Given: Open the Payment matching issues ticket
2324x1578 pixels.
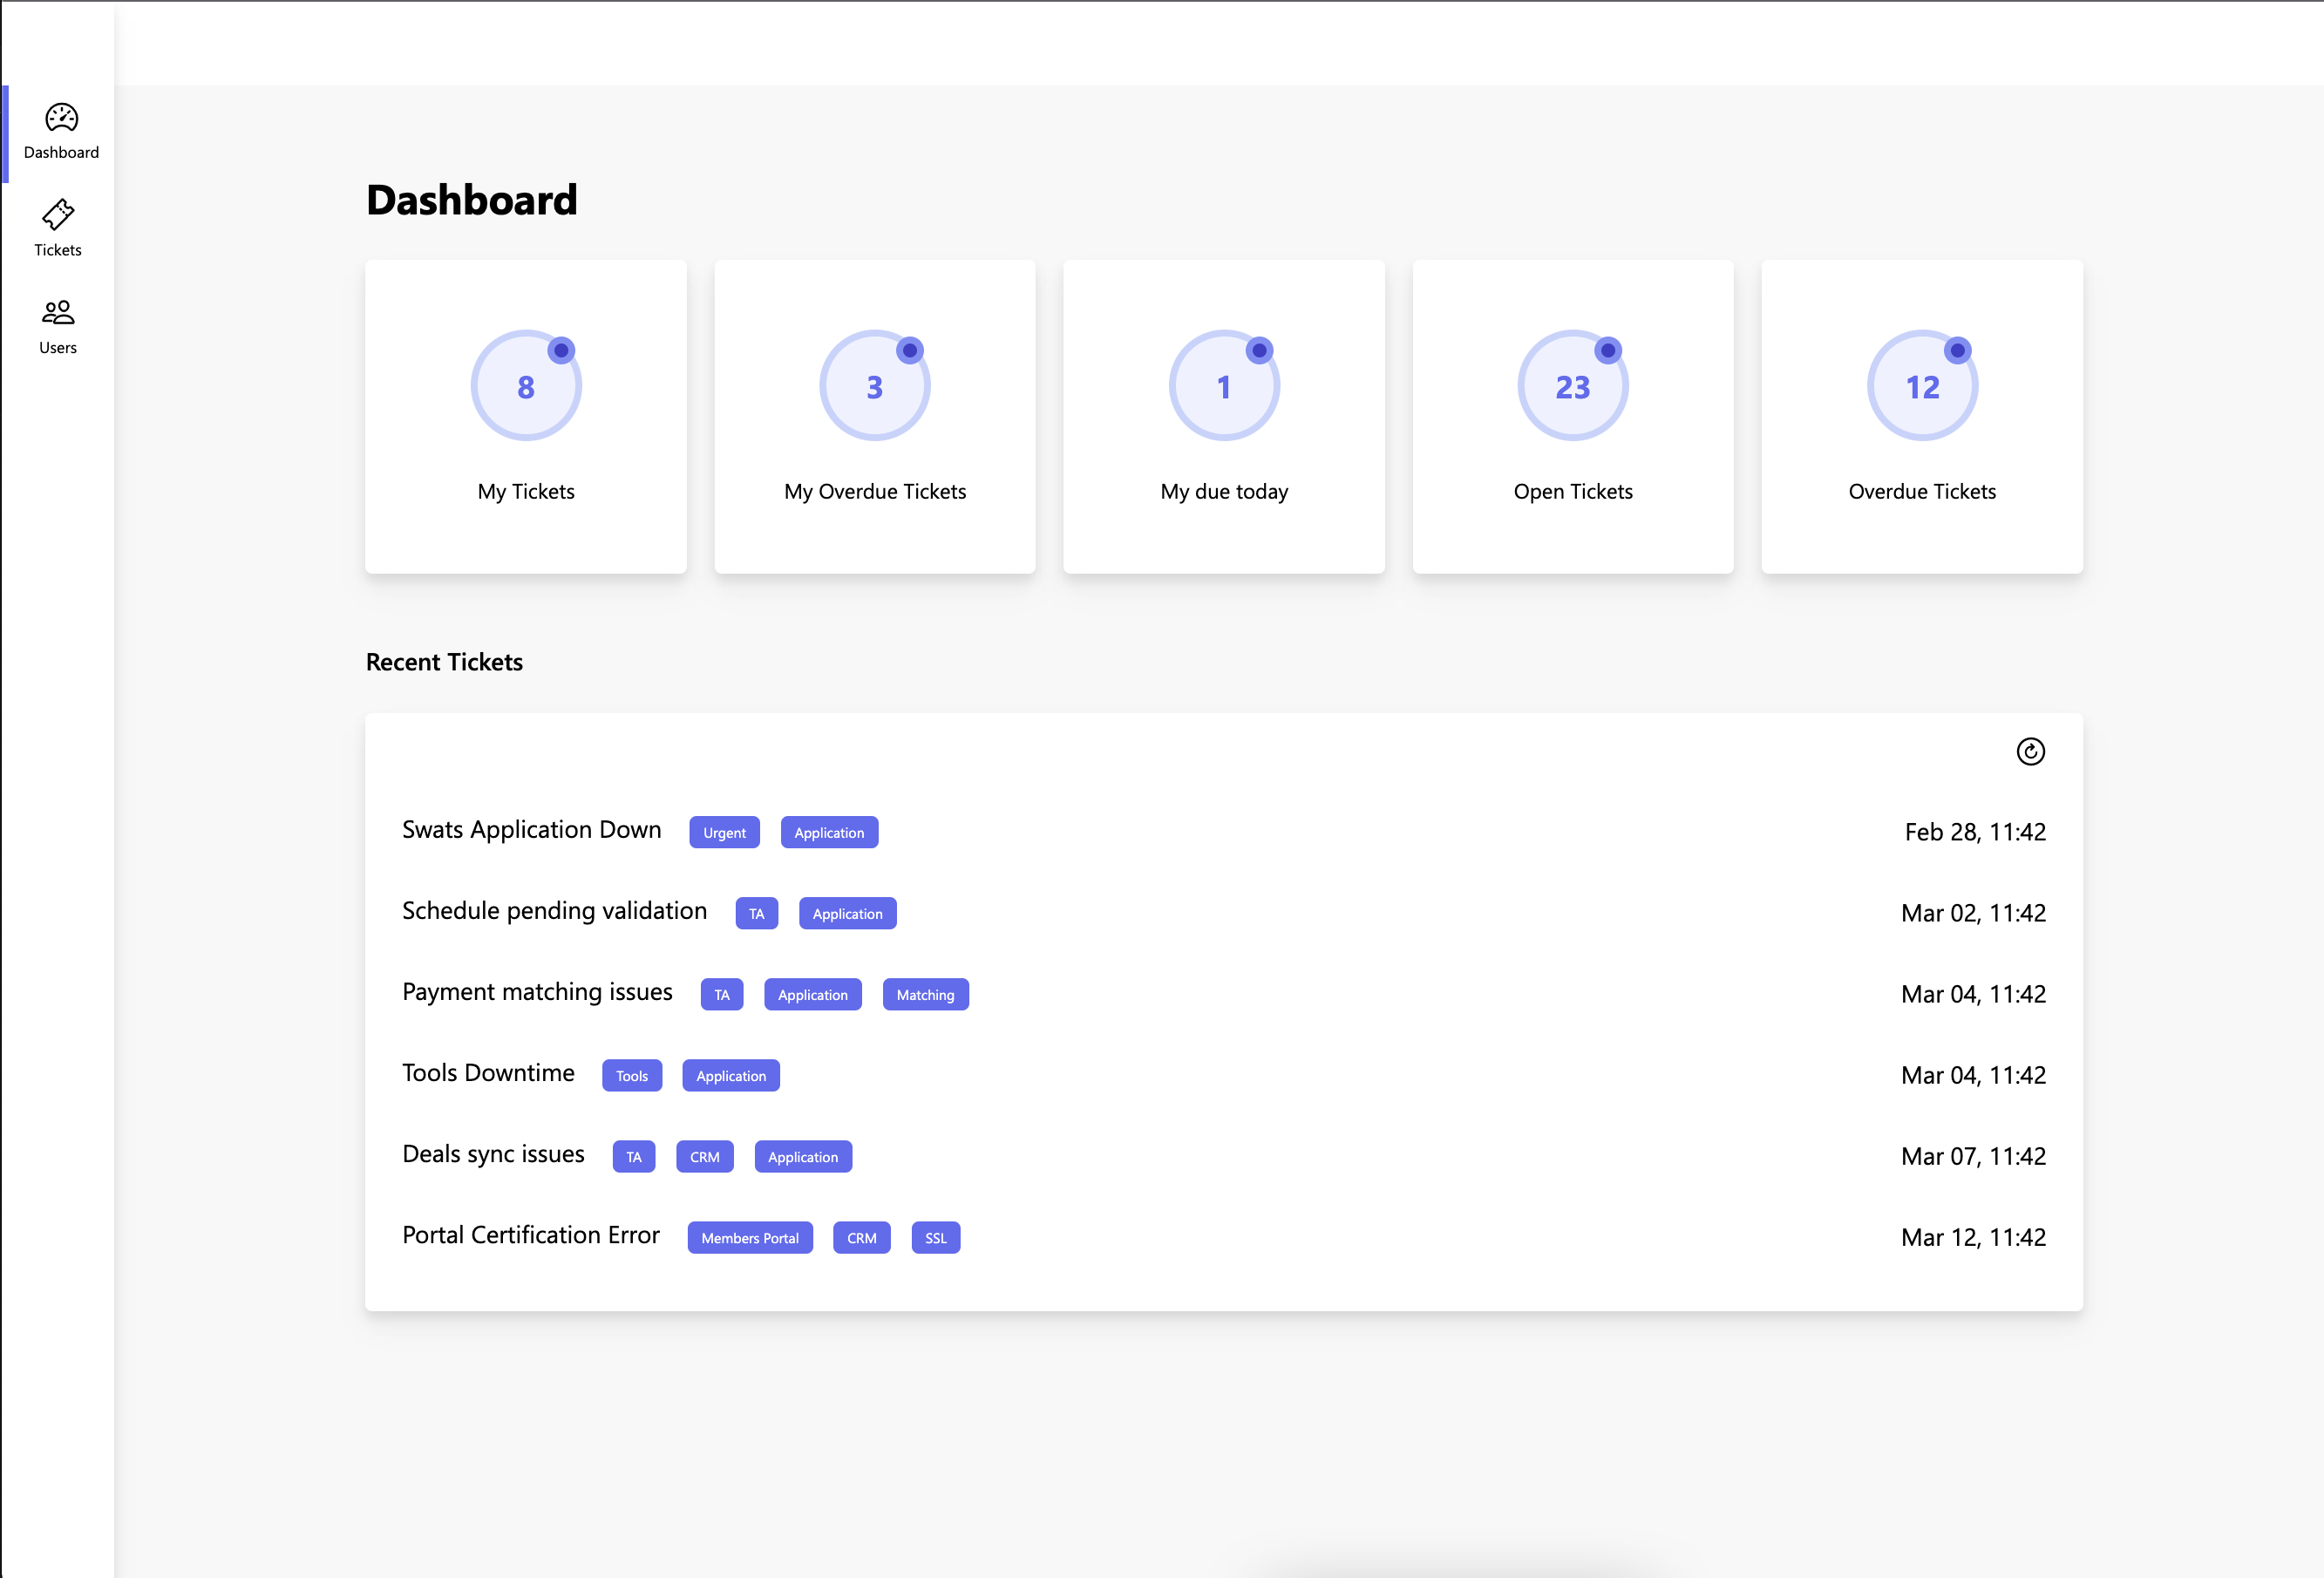Looking at the screenshot, I should point(537,992).
